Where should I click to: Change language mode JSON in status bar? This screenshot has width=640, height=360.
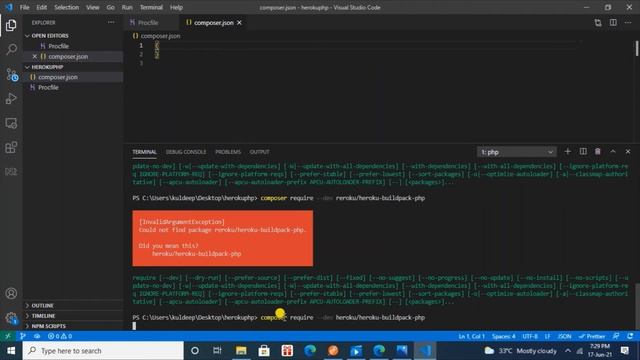coord(564,336)
